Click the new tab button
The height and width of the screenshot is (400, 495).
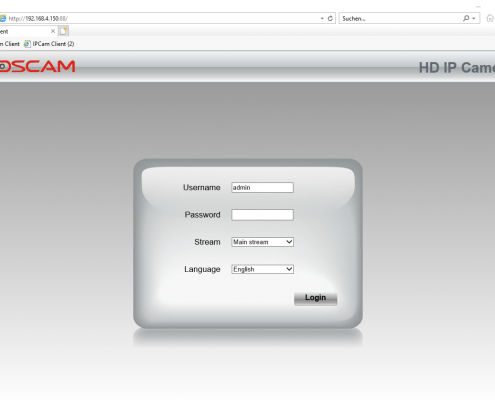[x=63, y=31]
